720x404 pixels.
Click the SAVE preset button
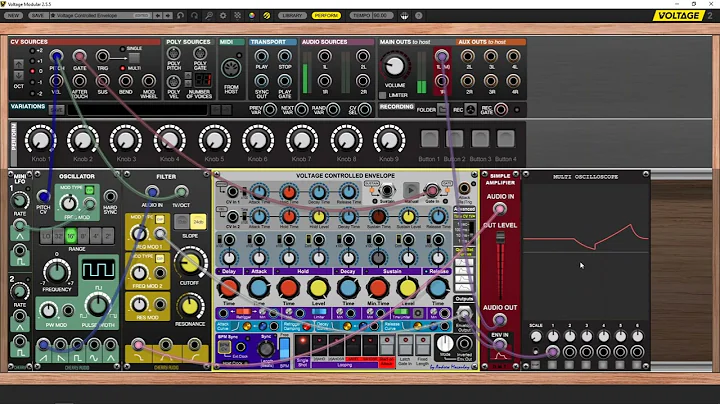[x=37, y=15]
